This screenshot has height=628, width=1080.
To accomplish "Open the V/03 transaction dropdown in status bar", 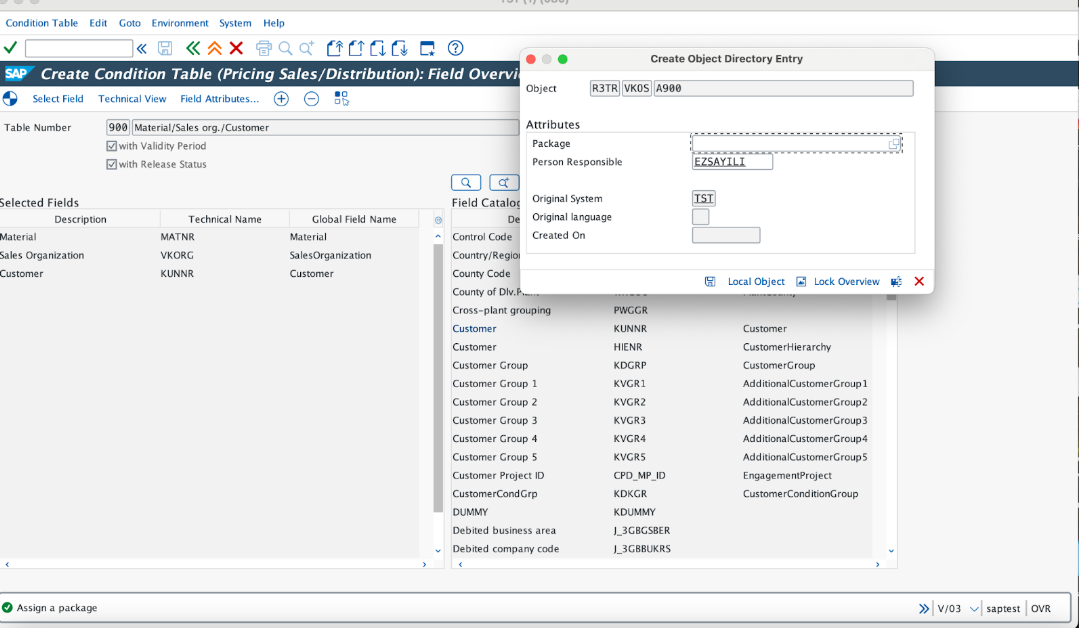I will [974, 609].
